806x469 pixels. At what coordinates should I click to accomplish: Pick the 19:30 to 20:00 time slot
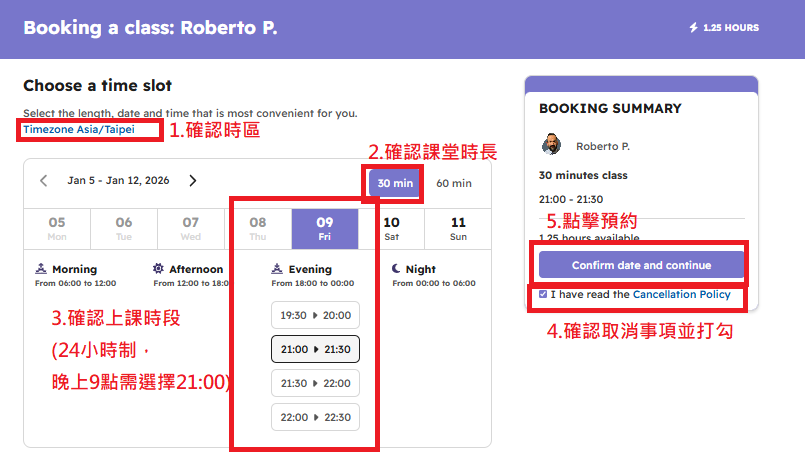(x=315, y=315)
